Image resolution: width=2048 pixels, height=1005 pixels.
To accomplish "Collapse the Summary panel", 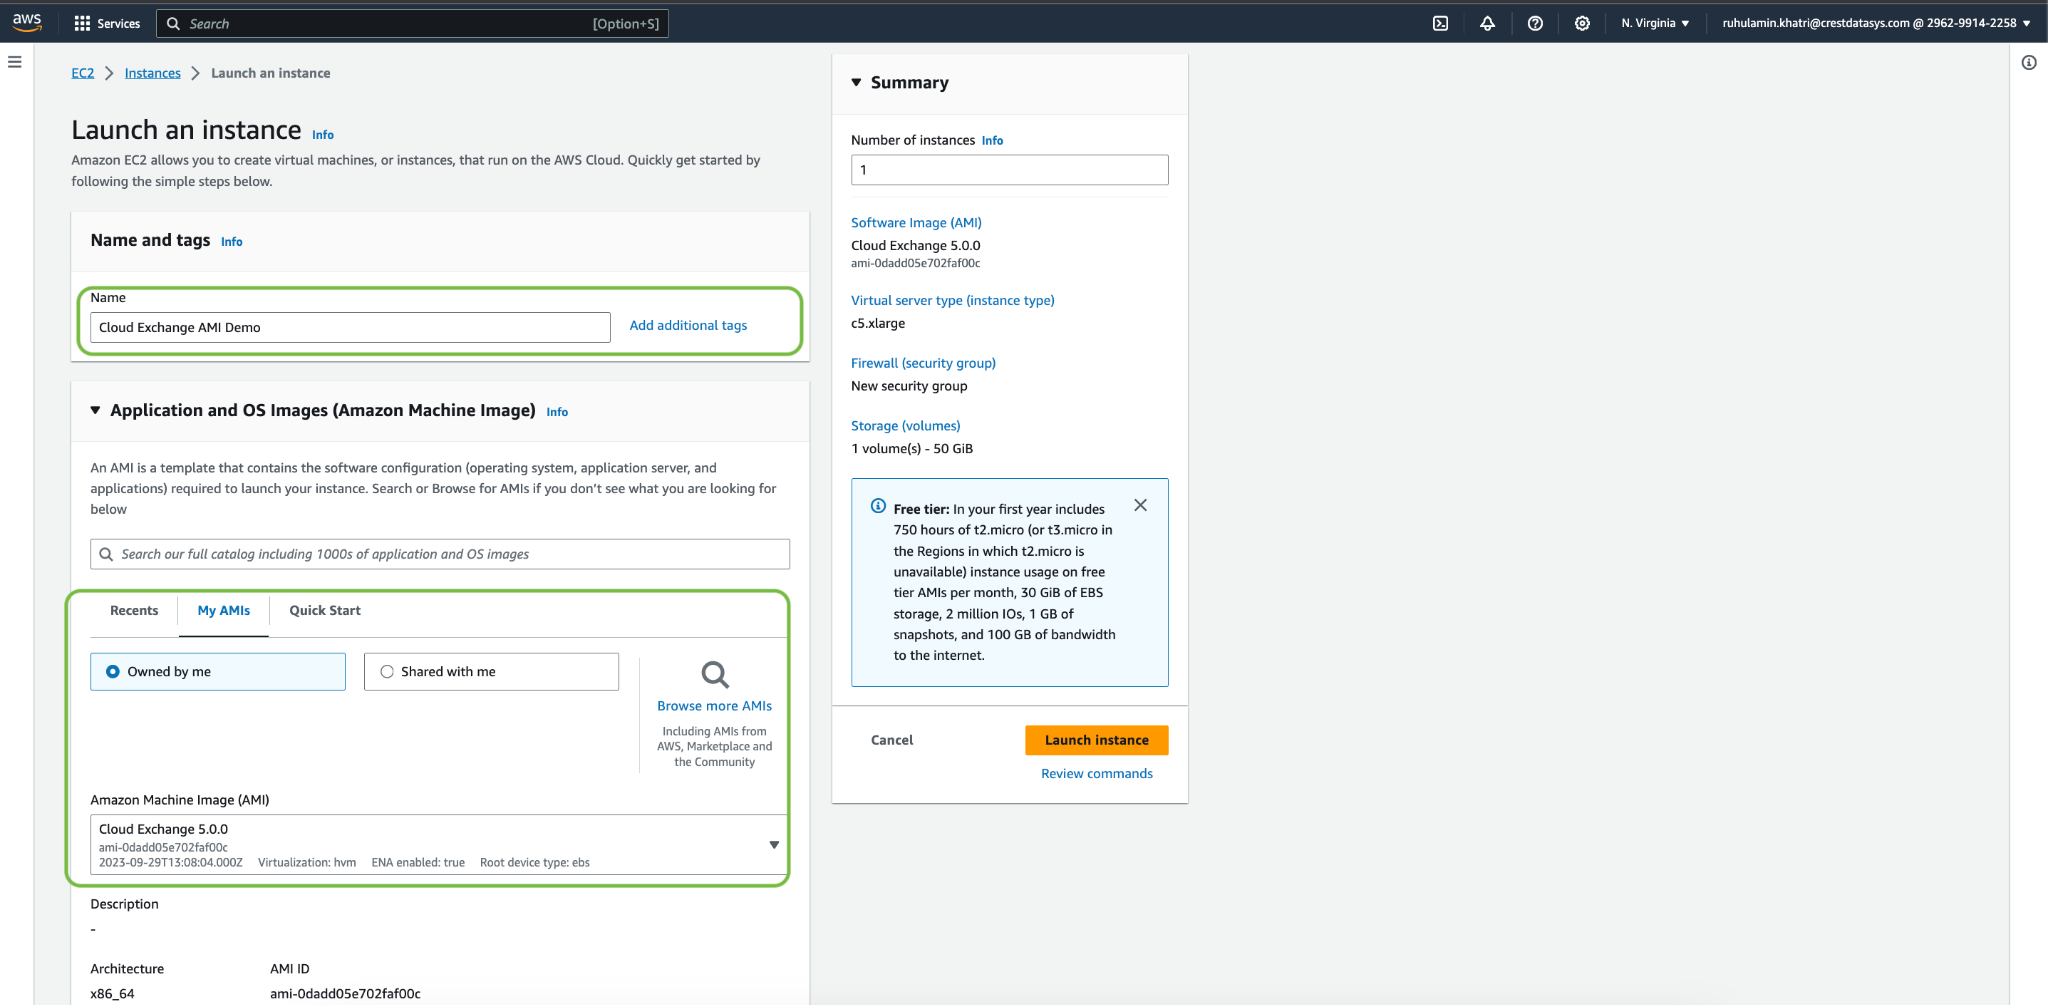I will click(856, 82).
